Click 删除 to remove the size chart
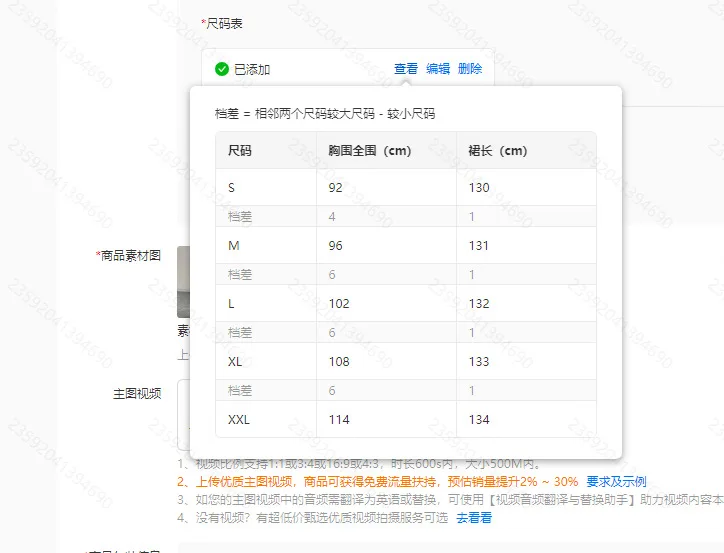The height and width of the screenshot is (553, 724). pos(470,69)
